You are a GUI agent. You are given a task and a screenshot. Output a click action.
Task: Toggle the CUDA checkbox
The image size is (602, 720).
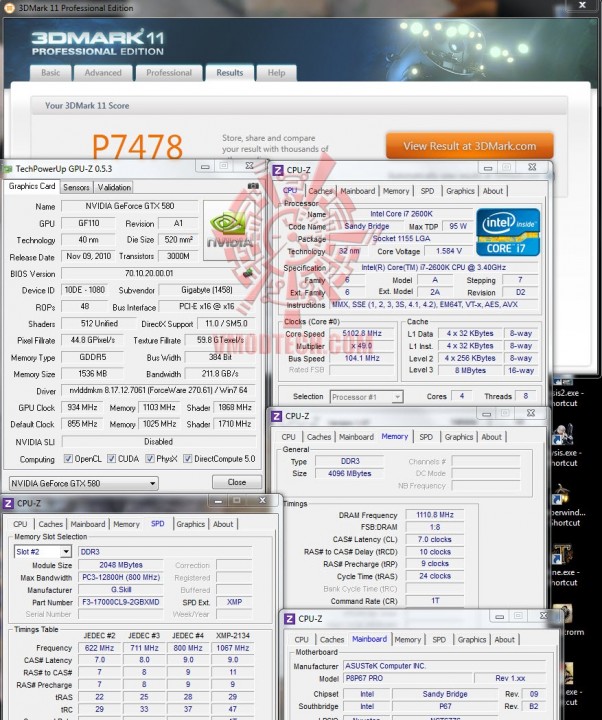111,459
